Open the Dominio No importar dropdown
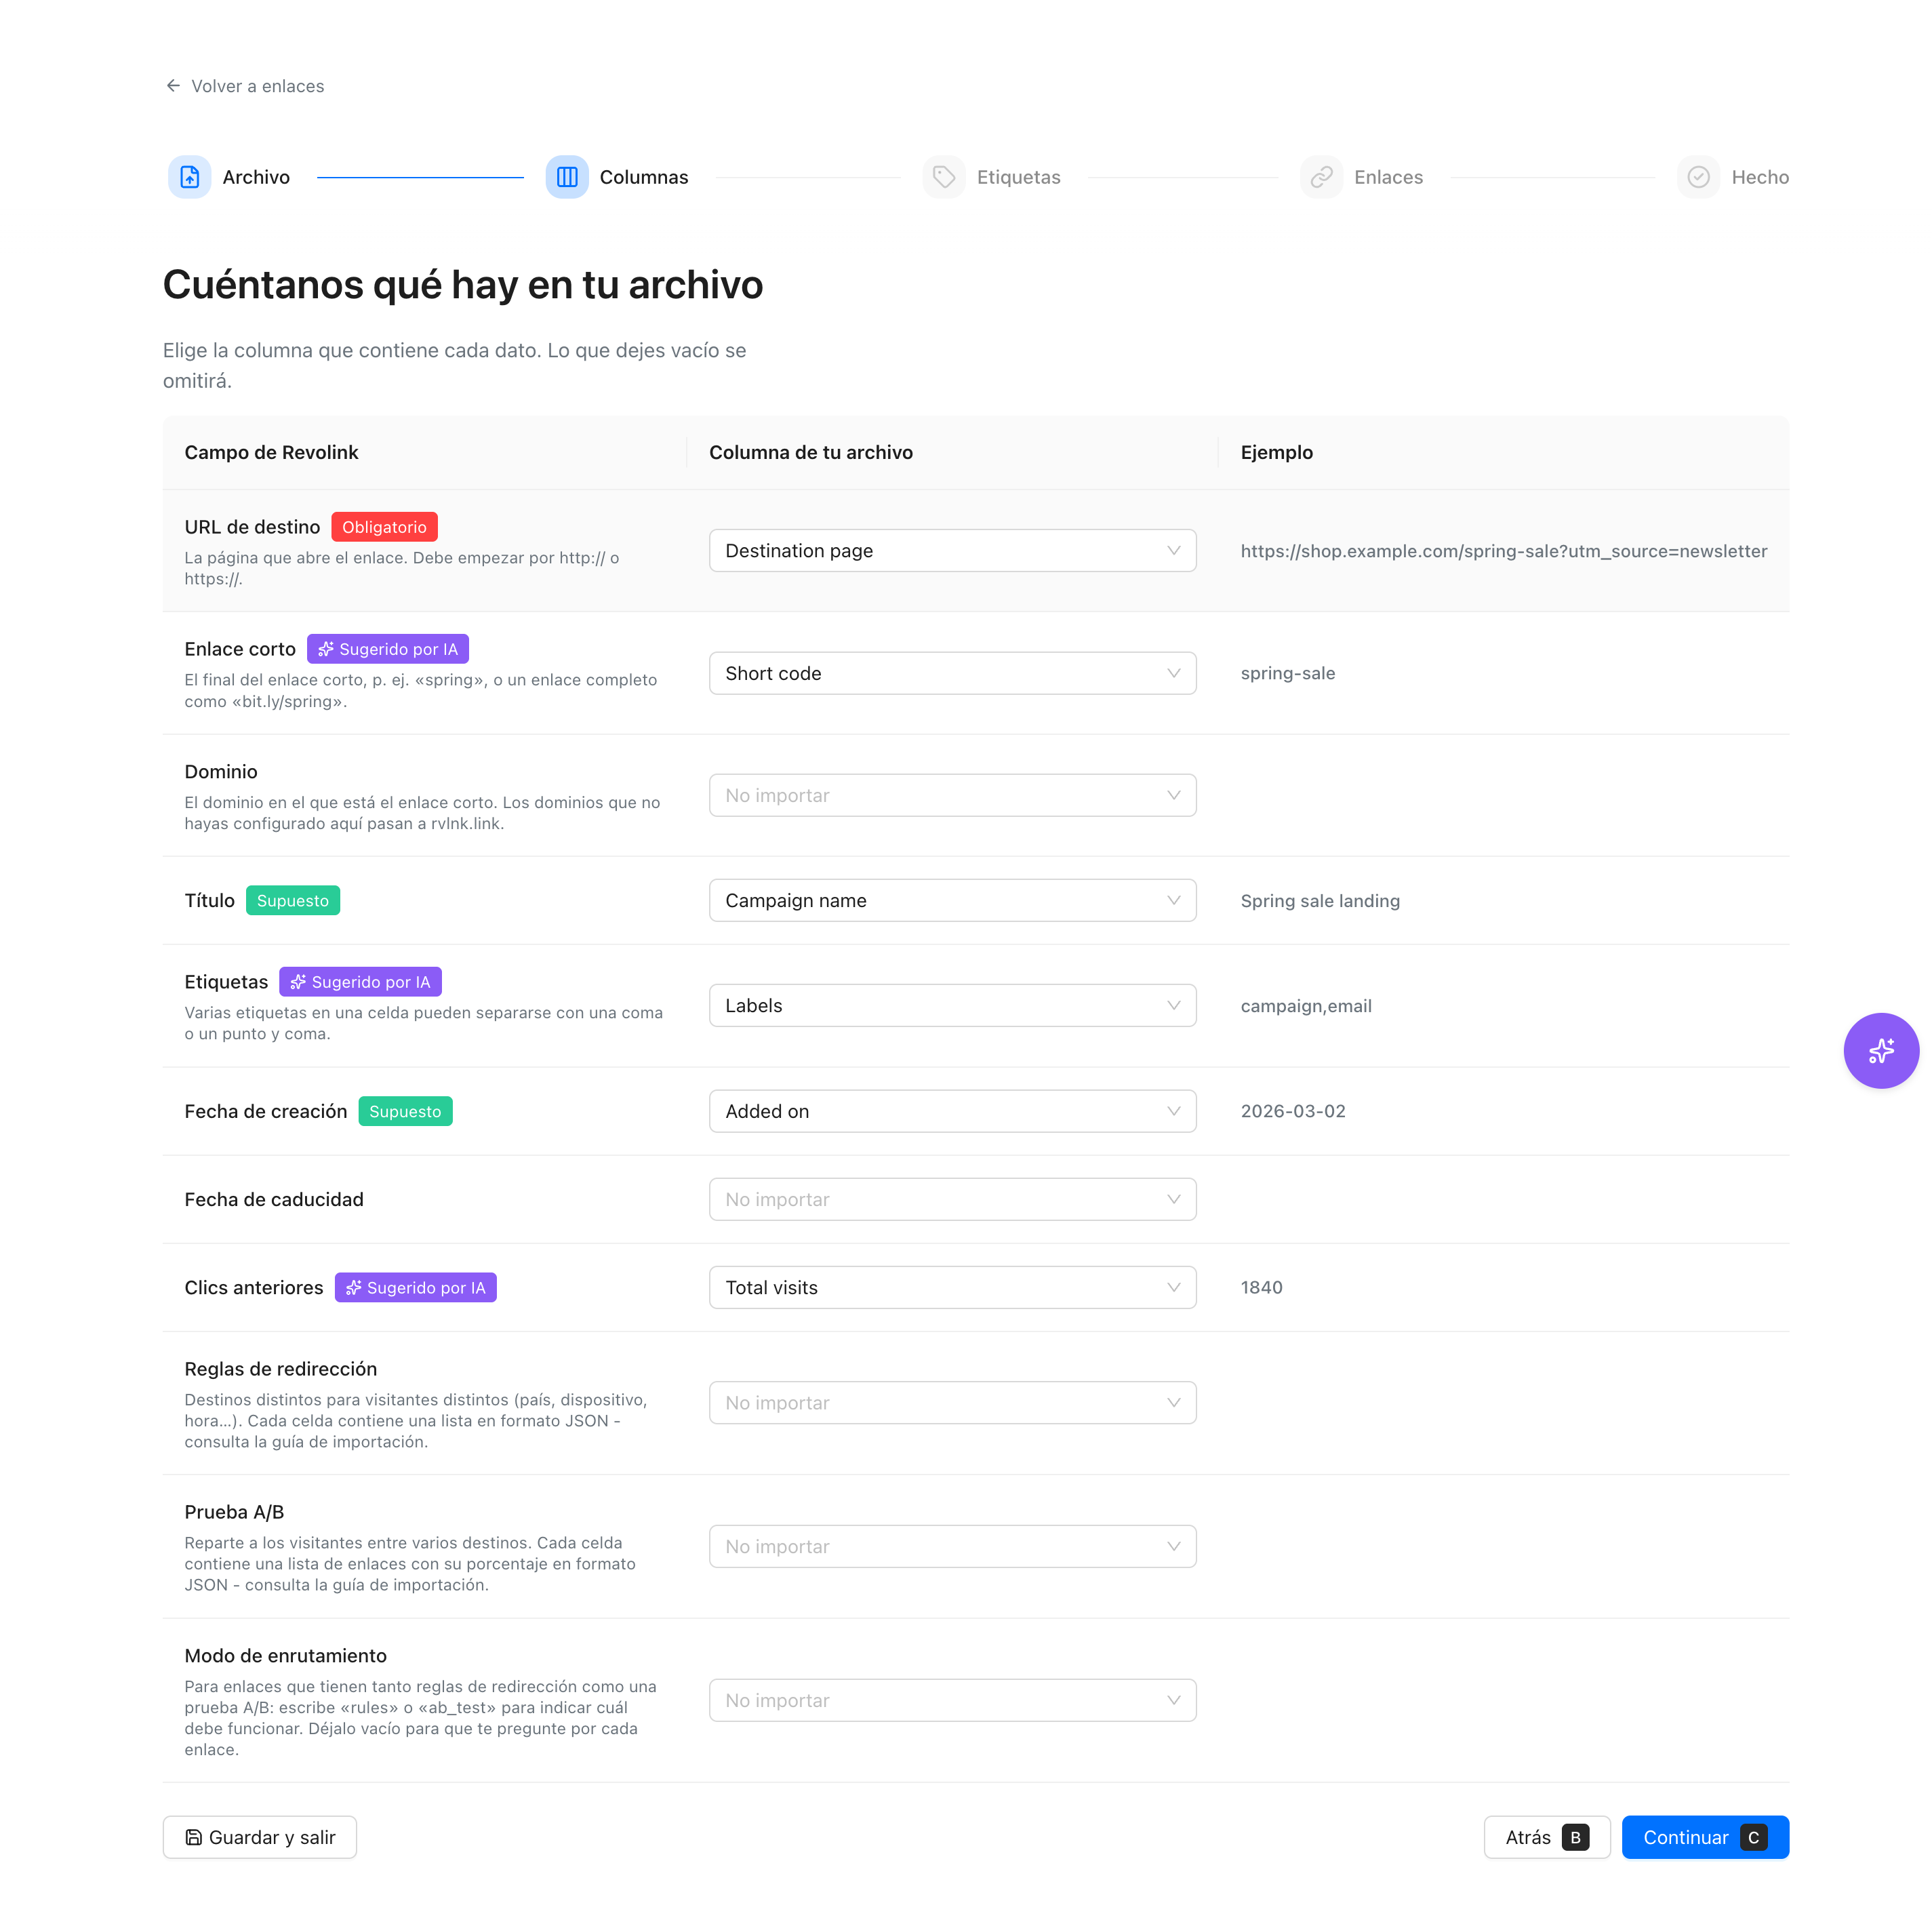 [953, 795]
